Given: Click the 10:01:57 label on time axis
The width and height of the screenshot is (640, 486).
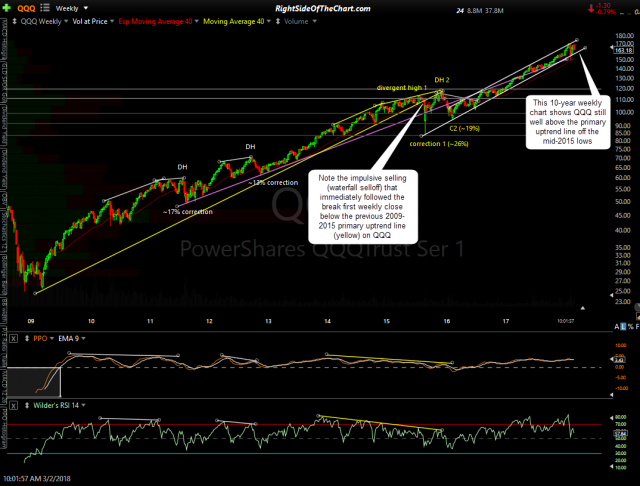Looking at the screenshot, I should pos(566,321).
